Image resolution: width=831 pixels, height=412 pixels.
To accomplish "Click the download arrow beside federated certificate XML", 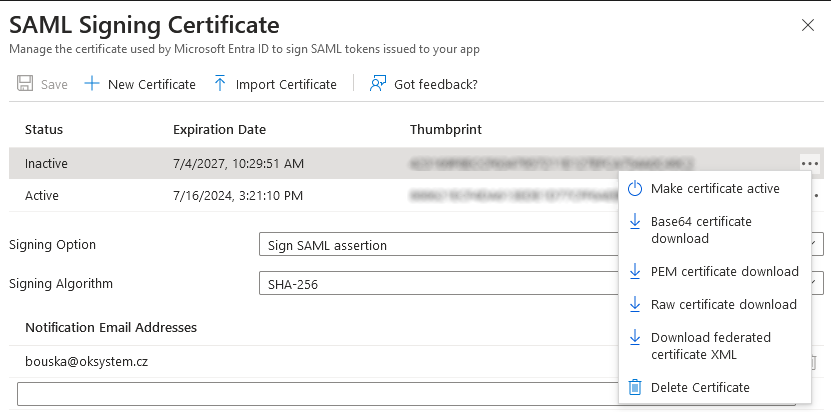I will click(634, 338).
